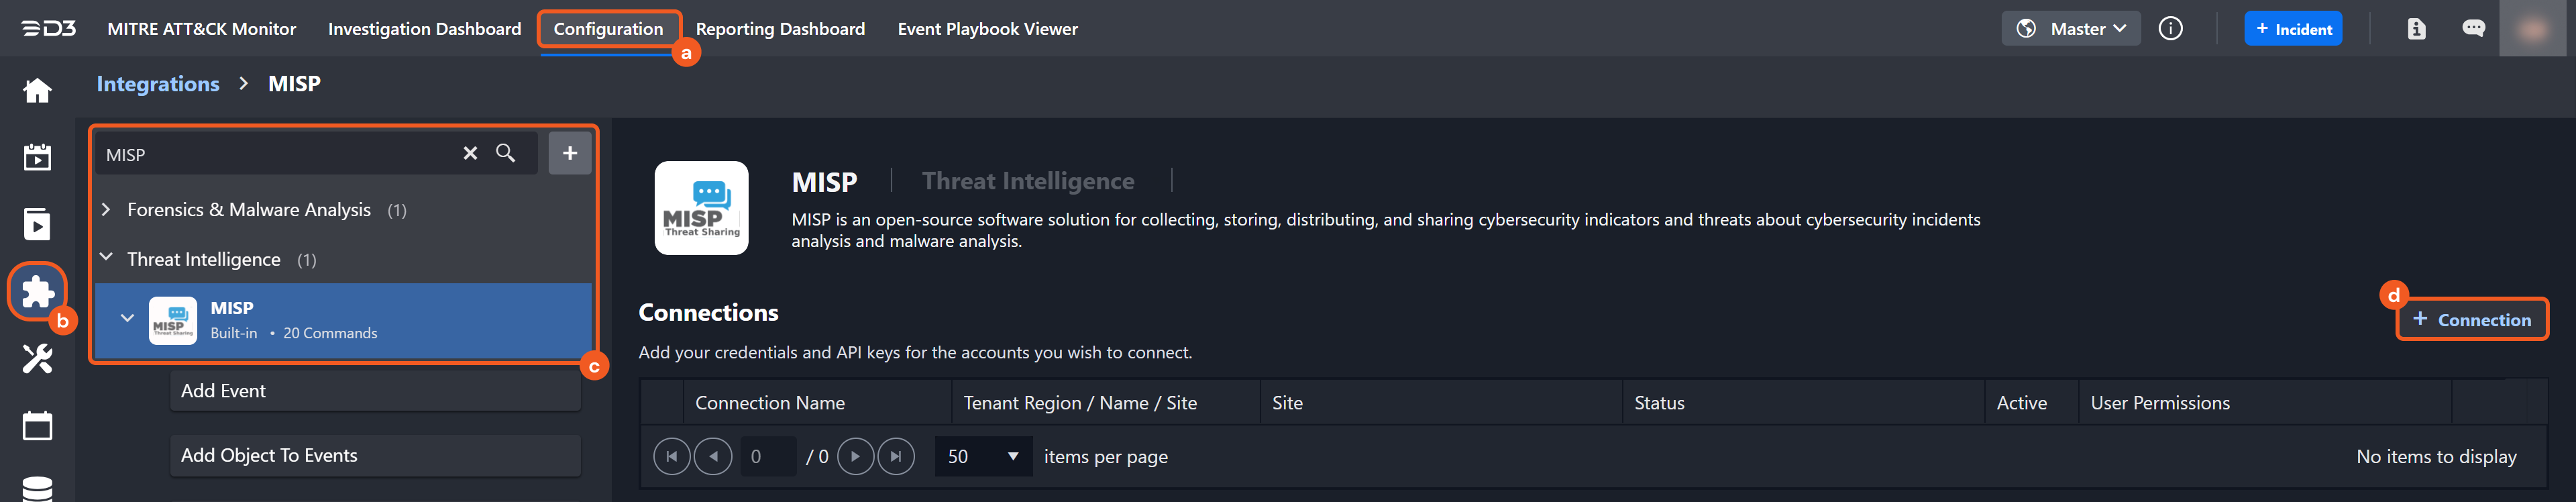The width and height of the screenshot is (2576, 502).
Task: Click the add Connection button
Action: [2471, 320]
